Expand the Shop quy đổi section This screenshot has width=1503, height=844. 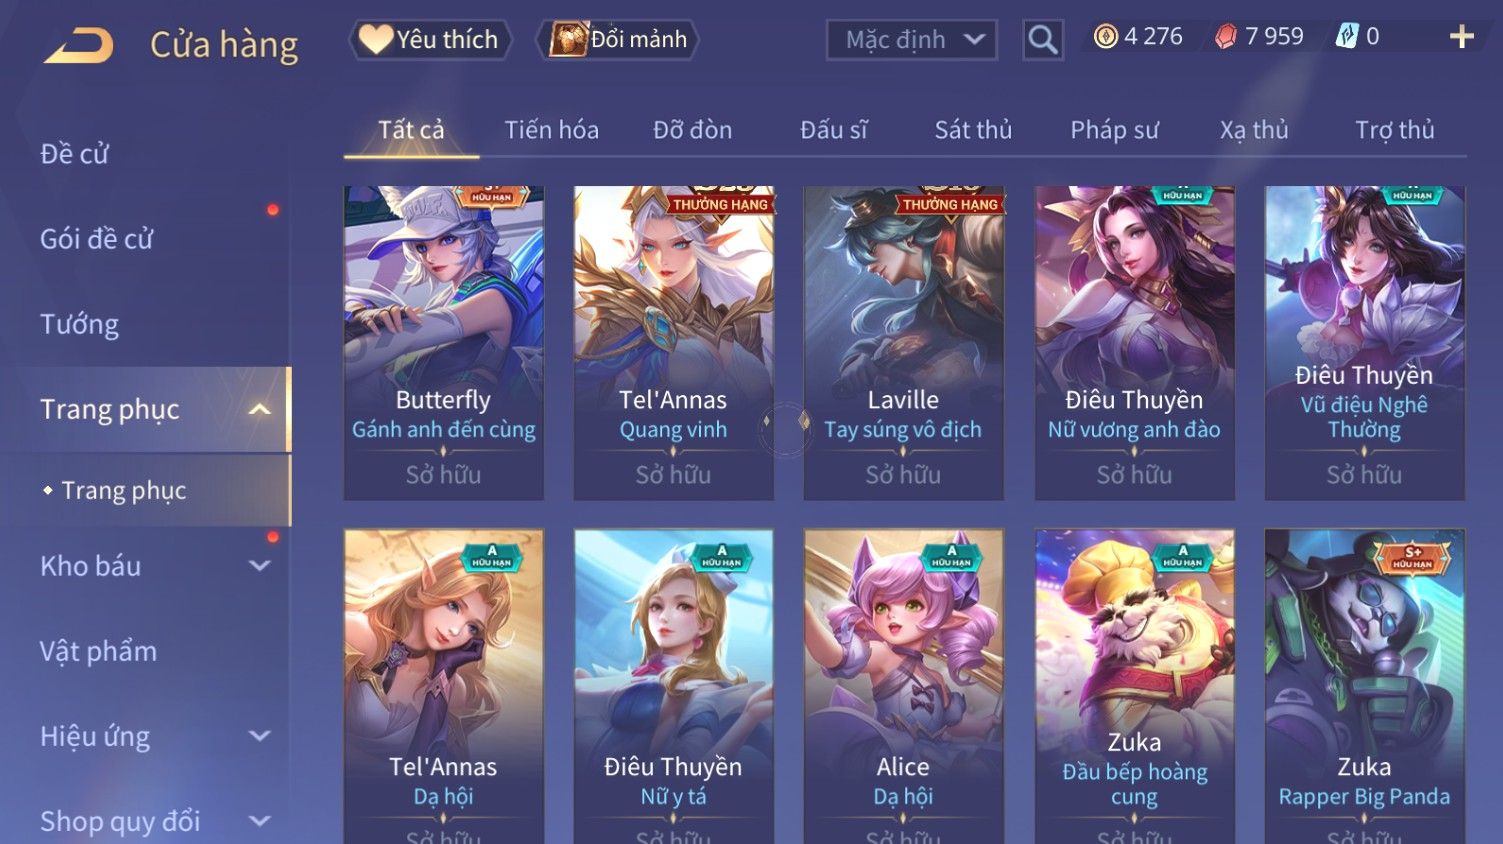tap(259, 821)
